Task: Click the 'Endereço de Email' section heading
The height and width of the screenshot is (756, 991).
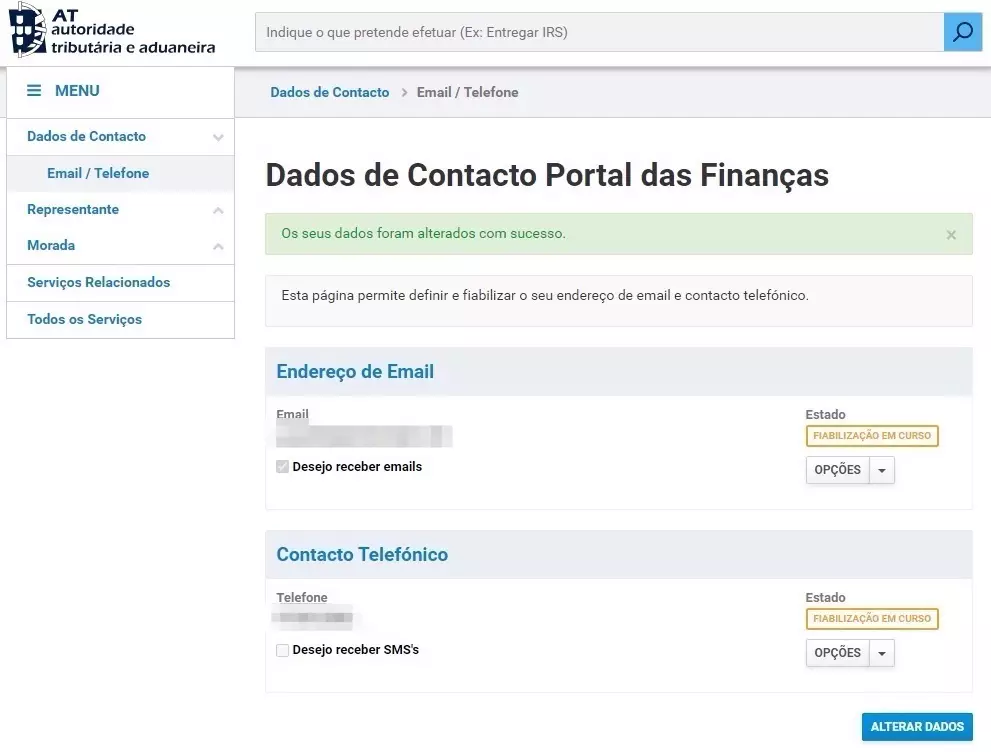Action: 355,372
